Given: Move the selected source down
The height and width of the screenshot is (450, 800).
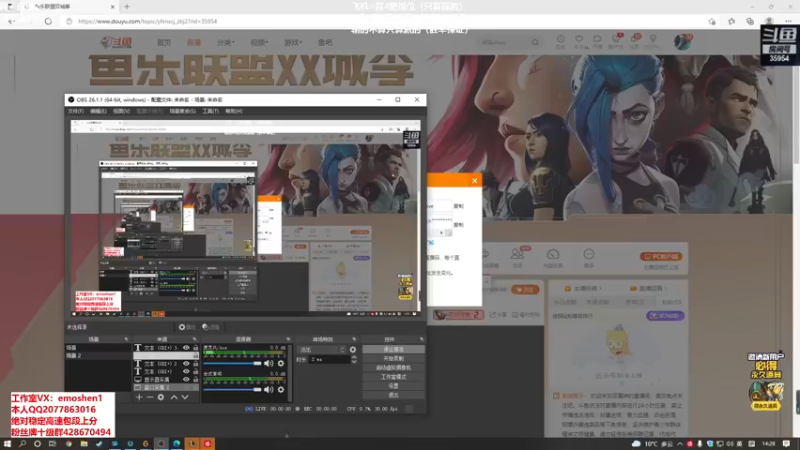Looking at the screenshot, I should [185, 397].
